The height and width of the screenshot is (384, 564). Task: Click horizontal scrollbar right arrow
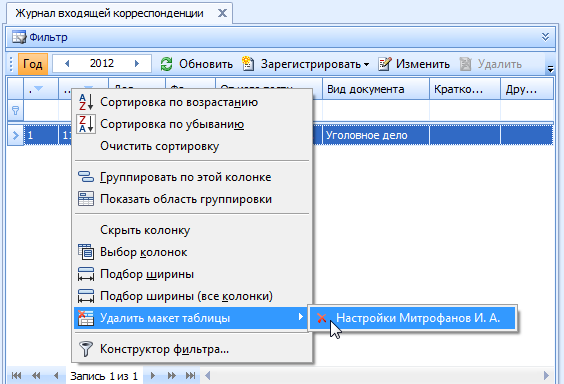click(546, 376)
